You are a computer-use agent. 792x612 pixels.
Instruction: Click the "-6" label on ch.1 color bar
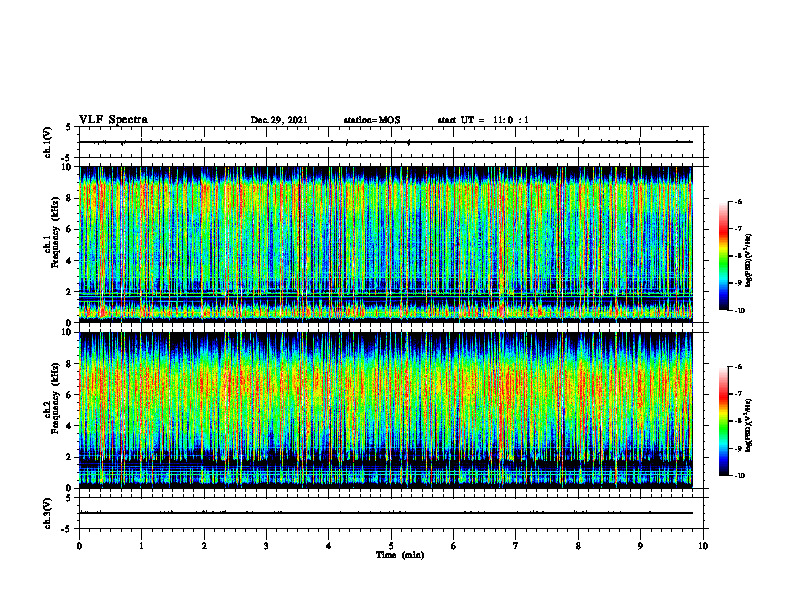click(738, 201)
